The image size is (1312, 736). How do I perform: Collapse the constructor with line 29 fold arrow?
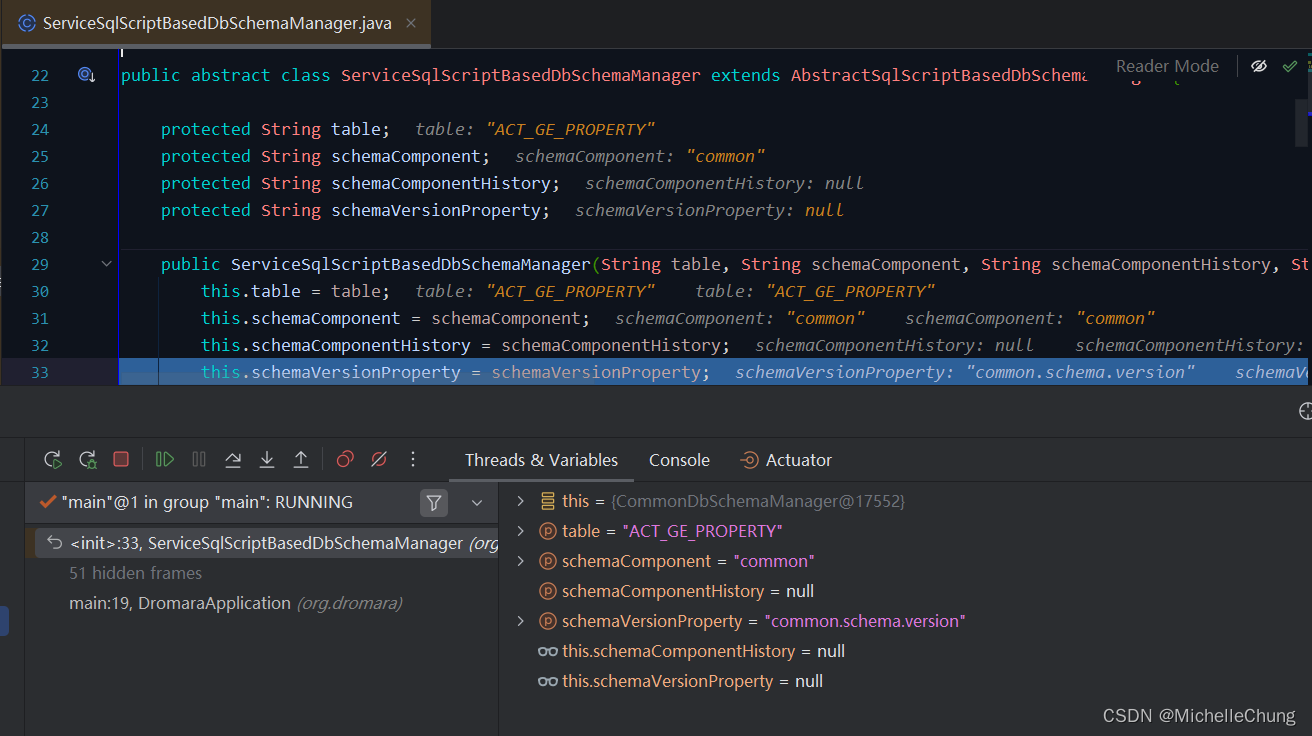[x=107, y=264]
